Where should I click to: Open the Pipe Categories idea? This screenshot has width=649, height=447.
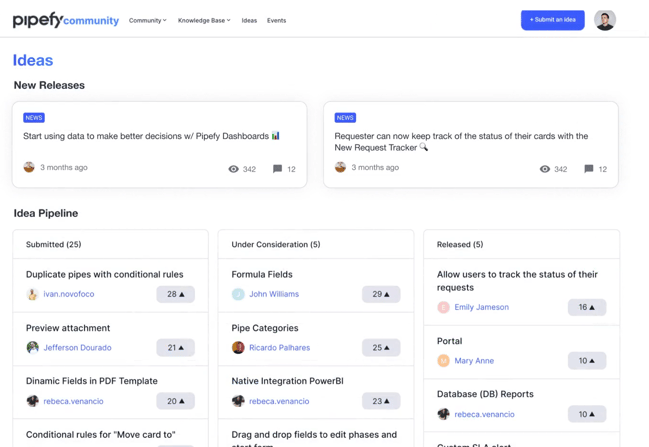pos(265,328)
